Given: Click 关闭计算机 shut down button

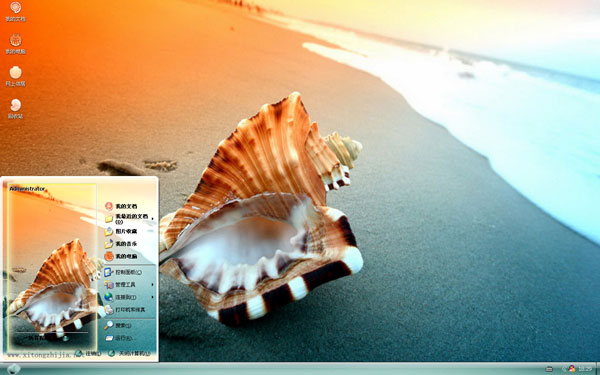Looking at the screenshot, I should point(129,354).
